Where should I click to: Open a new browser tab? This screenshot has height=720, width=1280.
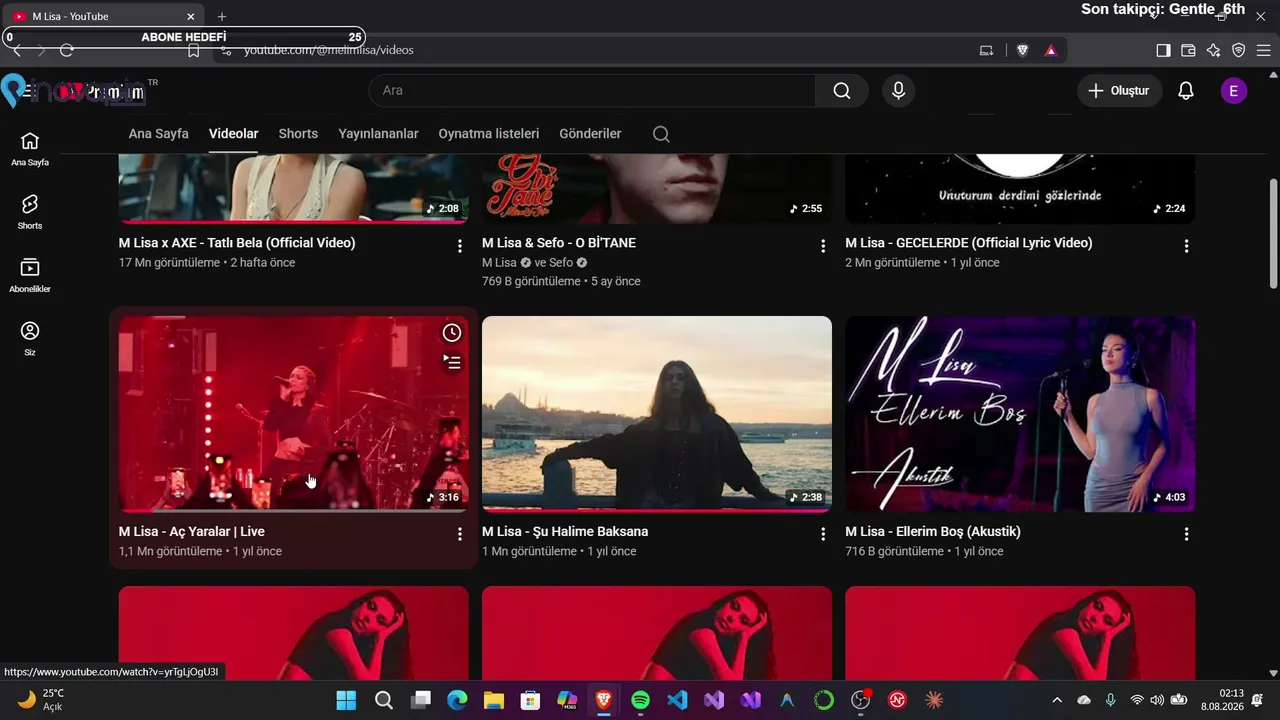222,16
